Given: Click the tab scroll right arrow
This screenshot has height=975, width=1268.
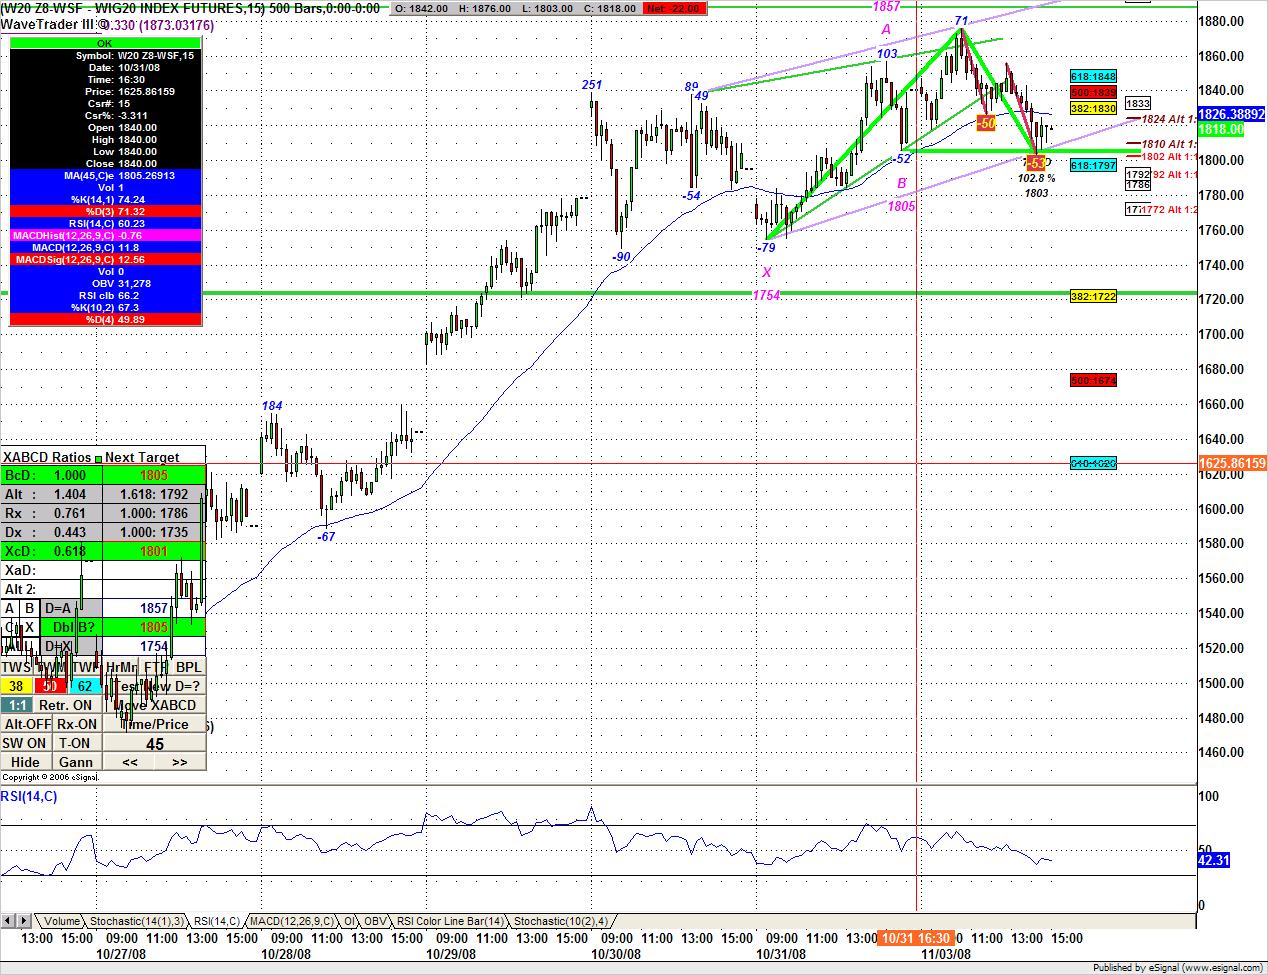Looking at the screenshot, I should [23, 920].
